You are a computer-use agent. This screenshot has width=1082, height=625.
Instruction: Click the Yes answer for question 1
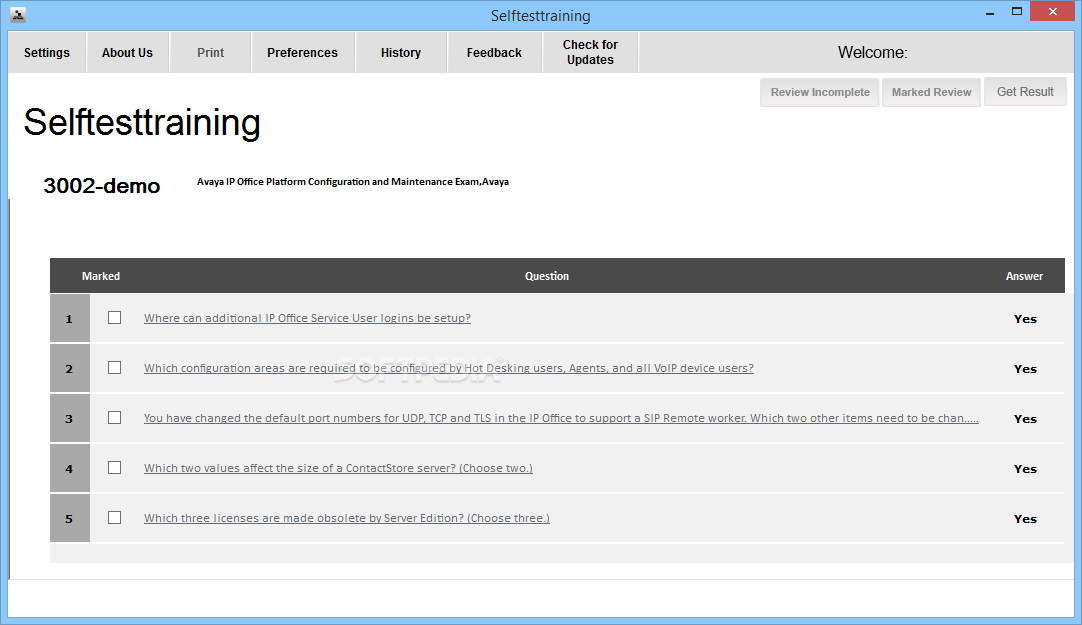tap(1025, 319)
